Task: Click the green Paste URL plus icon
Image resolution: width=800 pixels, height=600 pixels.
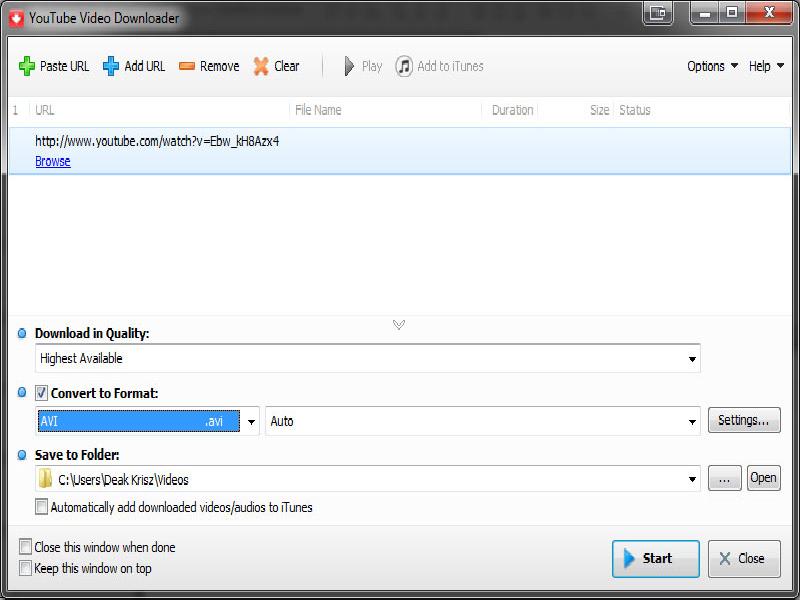Action: tap(27, 66)
